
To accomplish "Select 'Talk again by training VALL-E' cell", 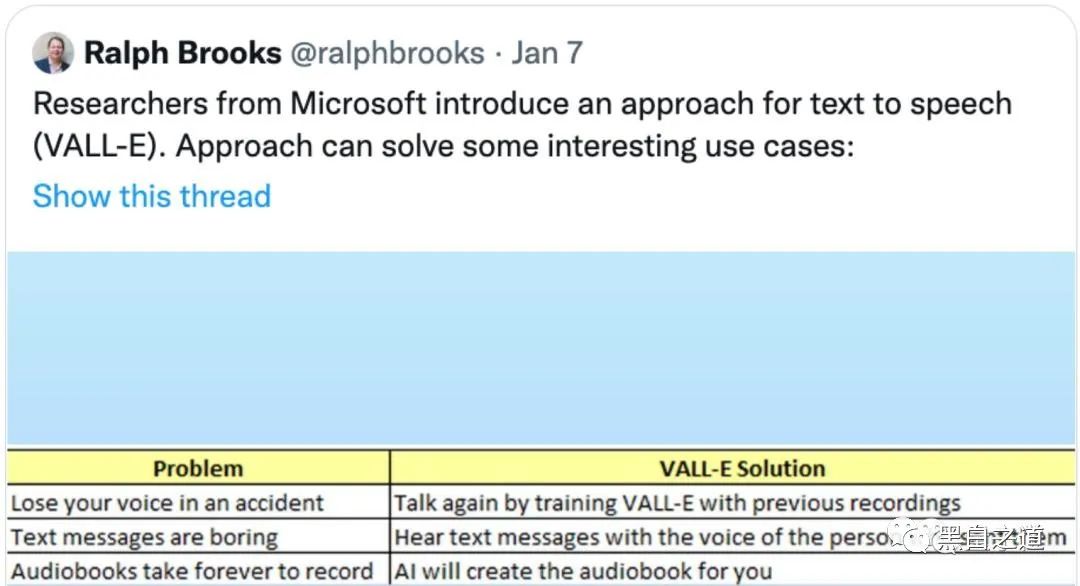I will 732,503.
